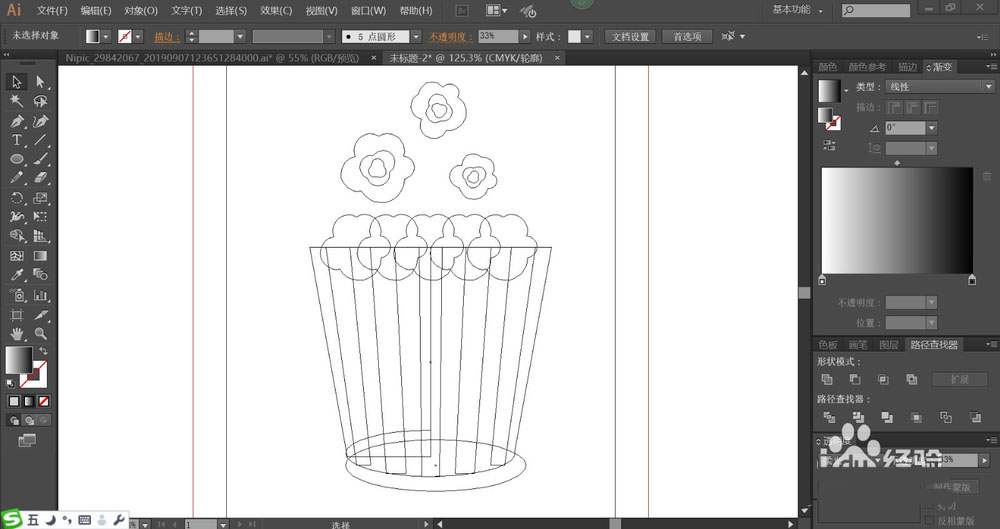1000x529 pixels.
Task: Select the Shape Builder tool
Action: point(17,236)
